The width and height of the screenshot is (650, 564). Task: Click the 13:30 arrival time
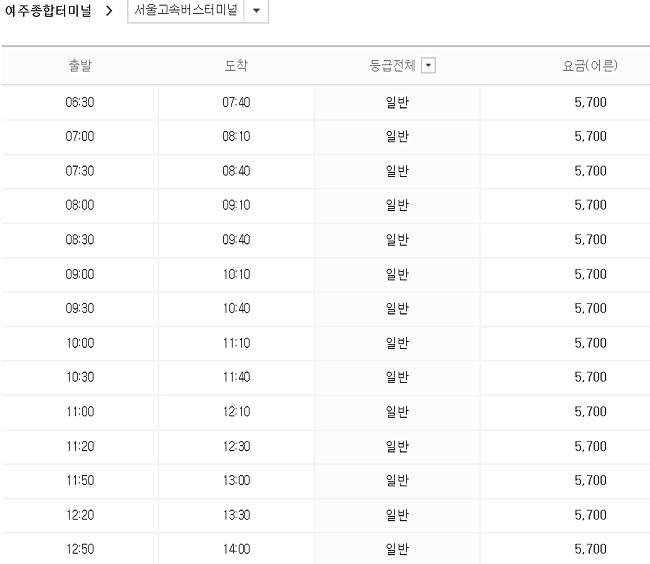(236, 515)
